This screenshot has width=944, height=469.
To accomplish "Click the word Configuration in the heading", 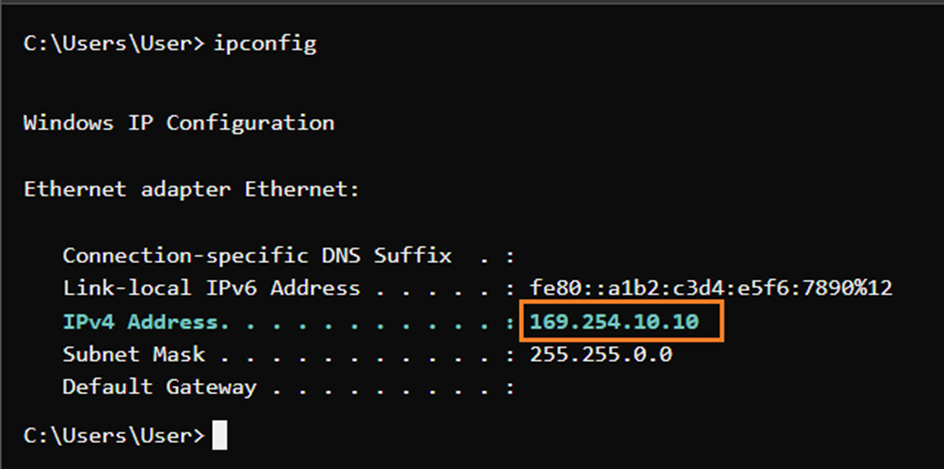I will [x=251, y=123].
